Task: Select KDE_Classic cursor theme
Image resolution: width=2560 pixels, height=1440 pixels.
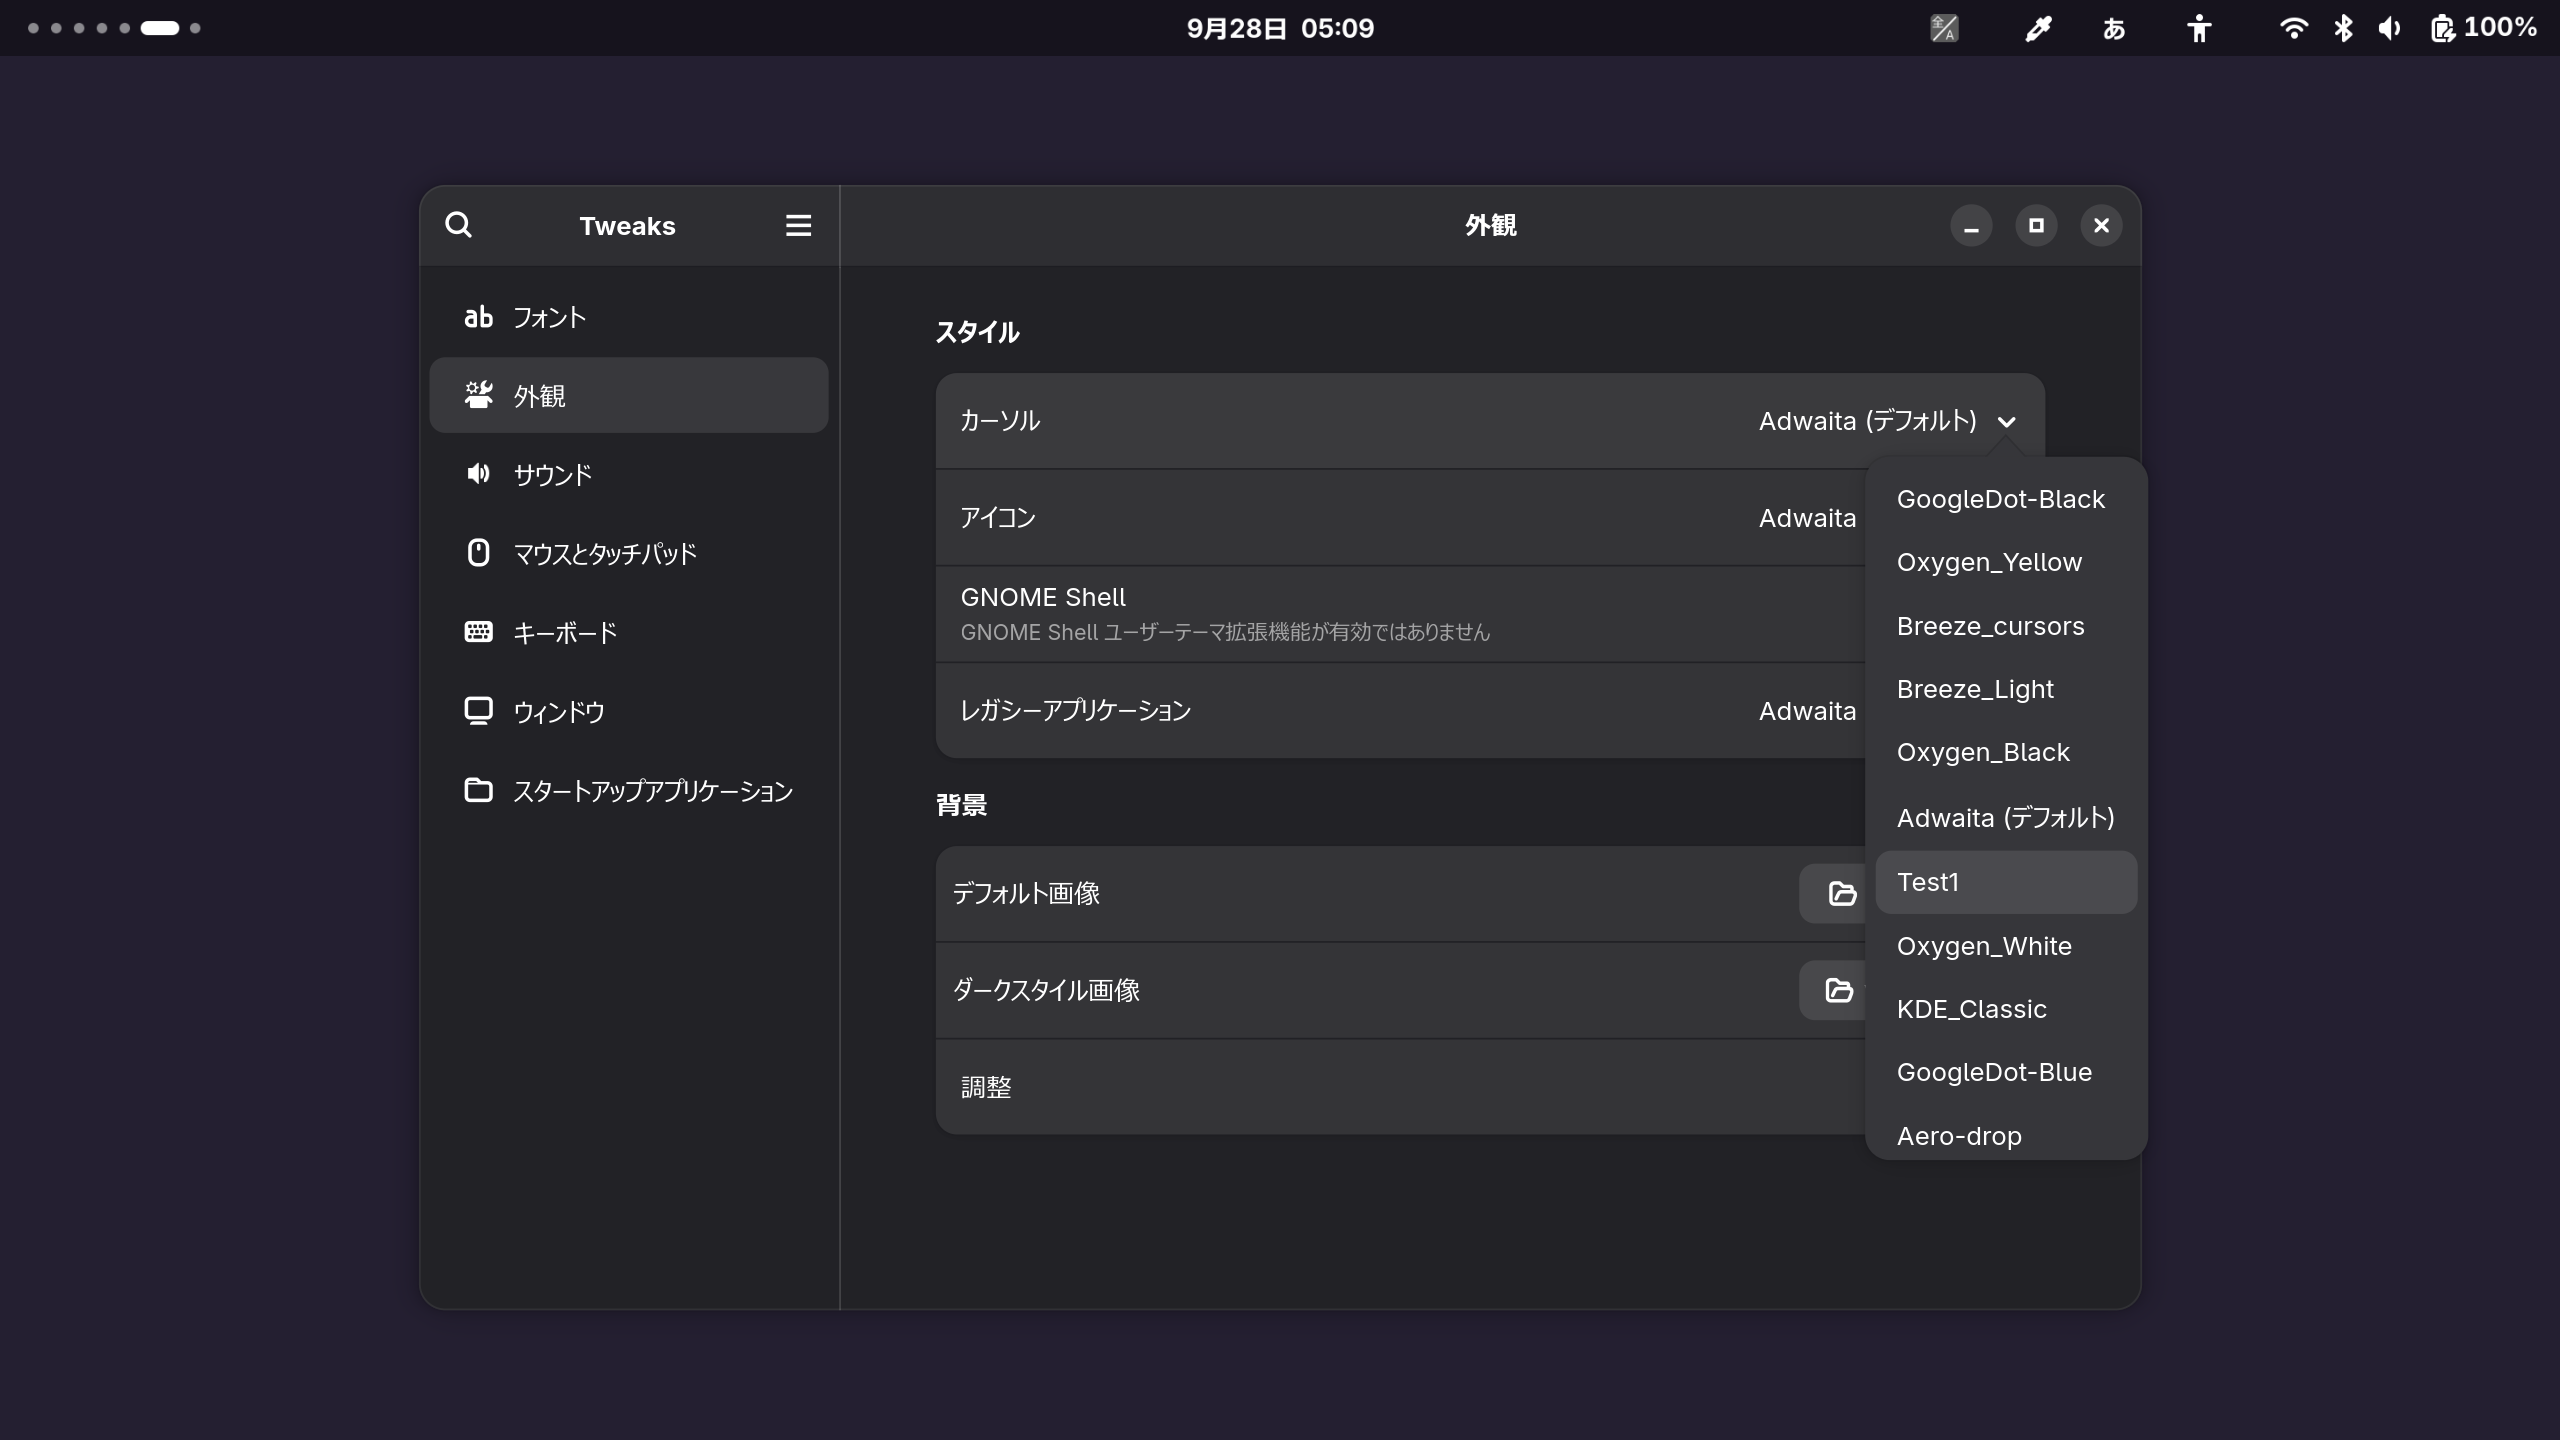Action: point(2006,1009)
